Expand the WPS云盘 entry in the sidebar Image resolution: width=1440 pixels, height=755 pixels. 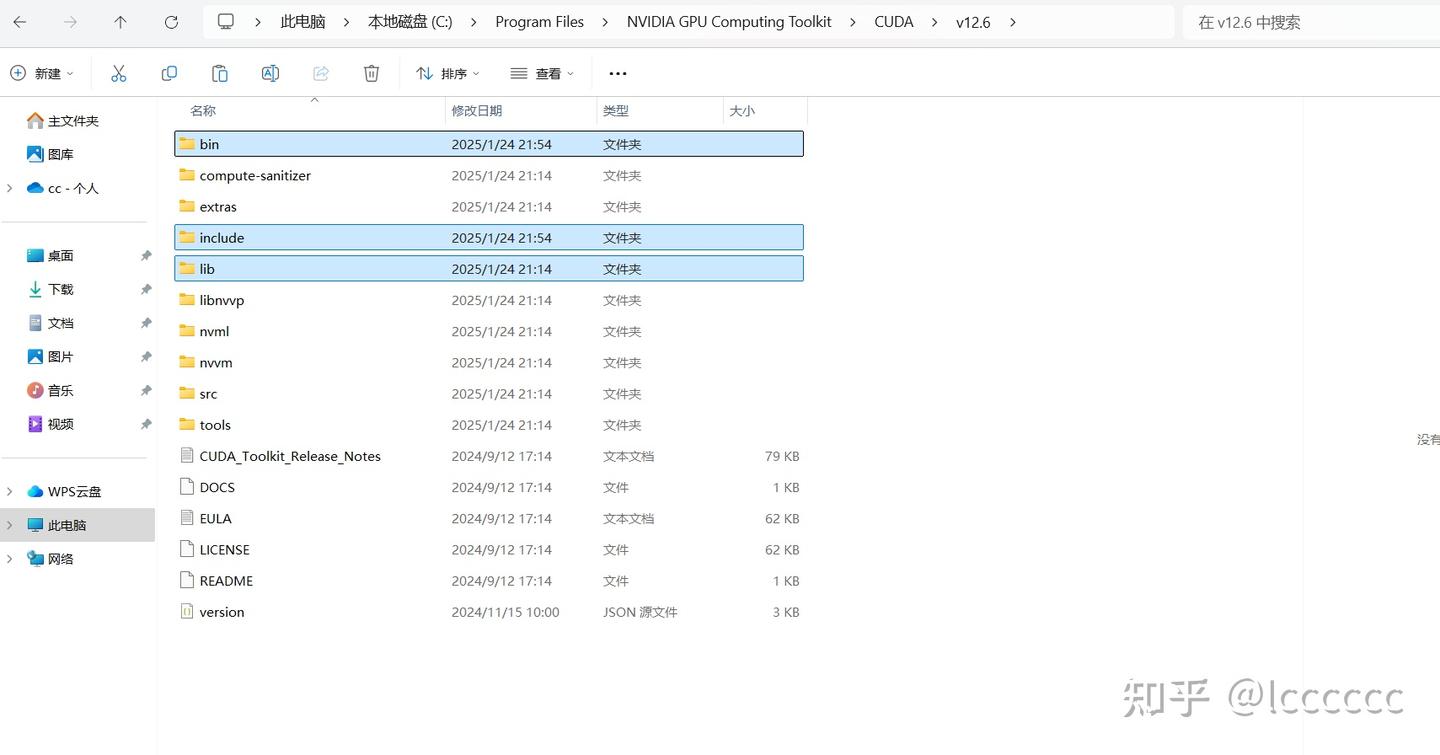click(9, 491)
